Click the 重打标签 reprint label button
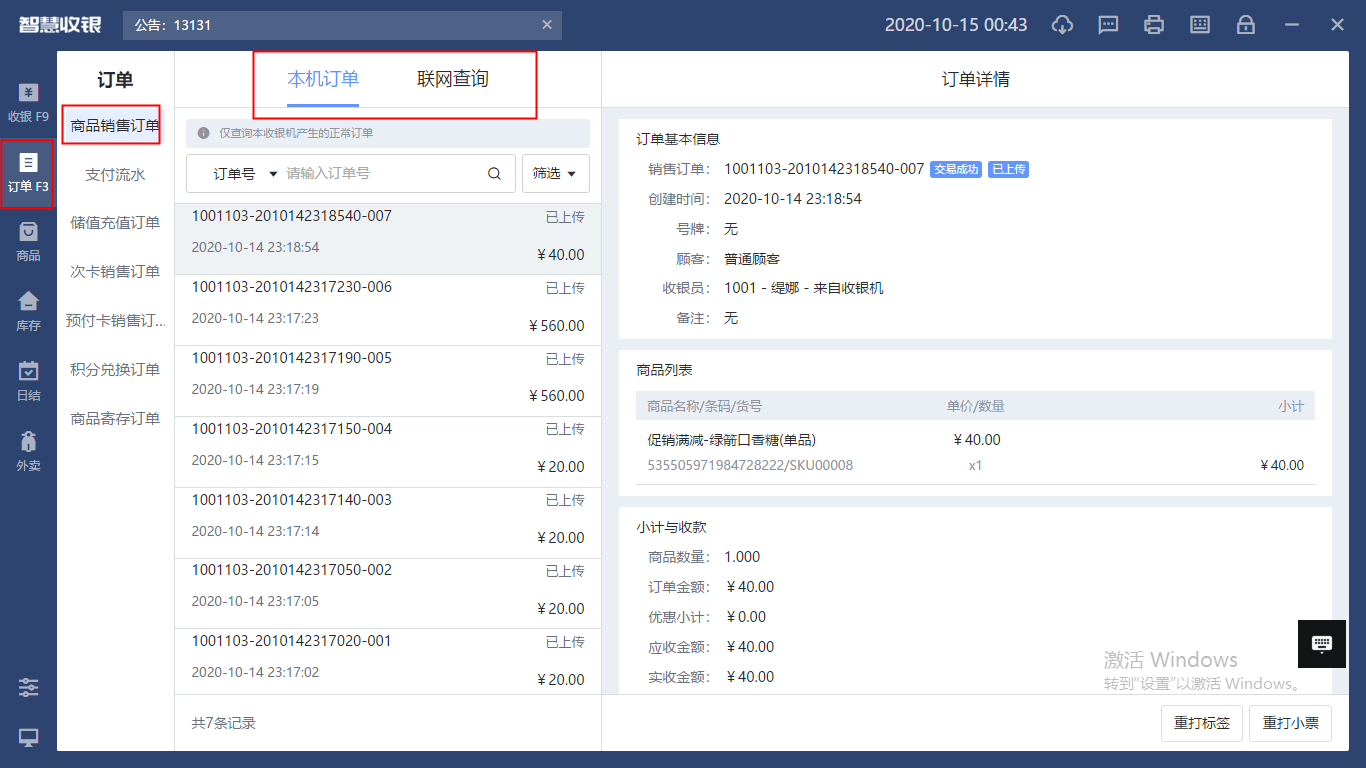The image size is (1366, 768). tap(1202, 723)
